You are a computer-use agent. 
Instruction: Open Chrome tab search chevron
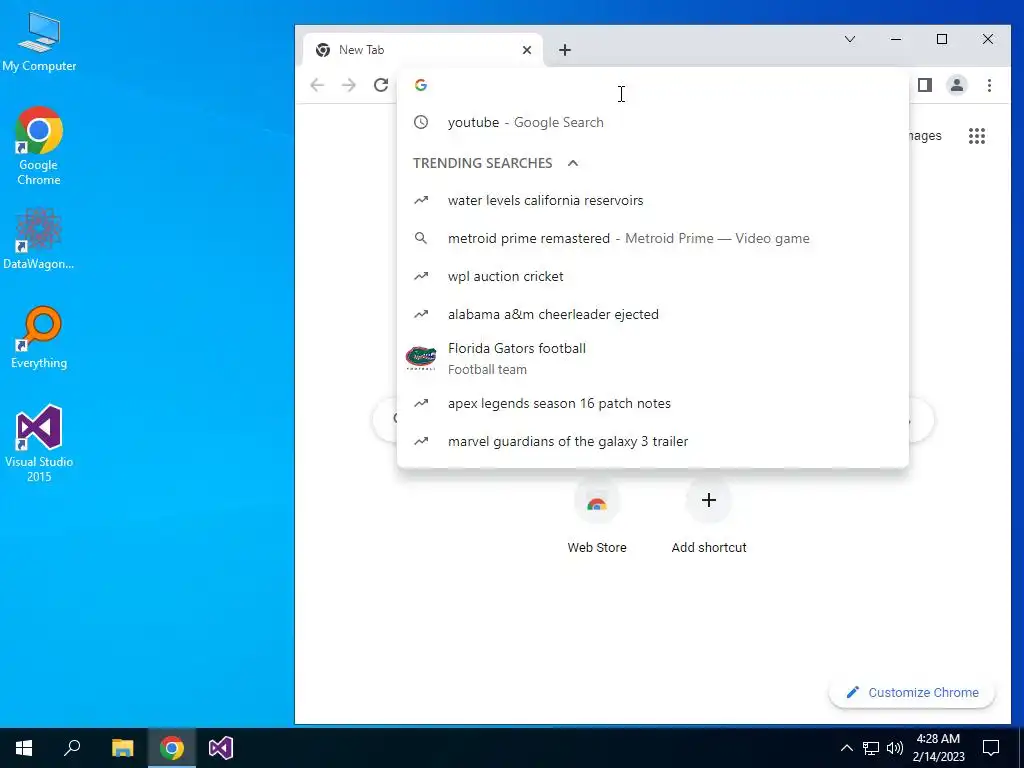(850, 39)
